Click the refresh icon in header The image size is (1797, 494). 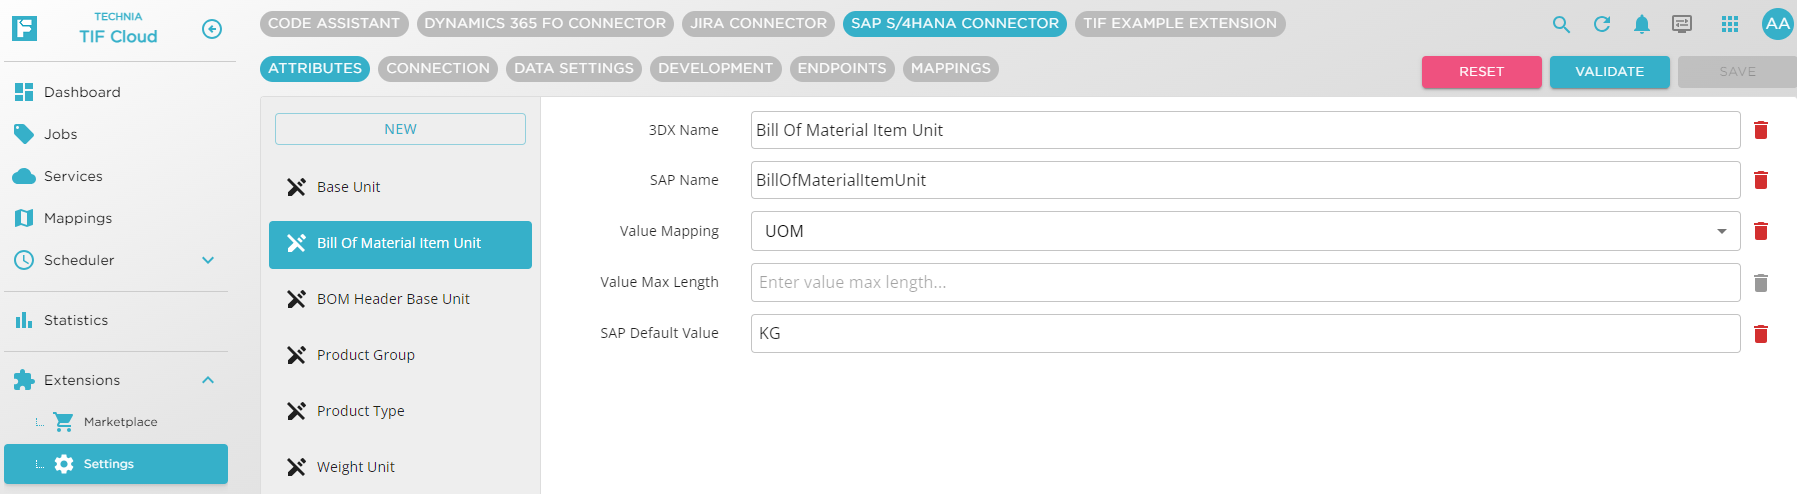[x=1602, y=24]
